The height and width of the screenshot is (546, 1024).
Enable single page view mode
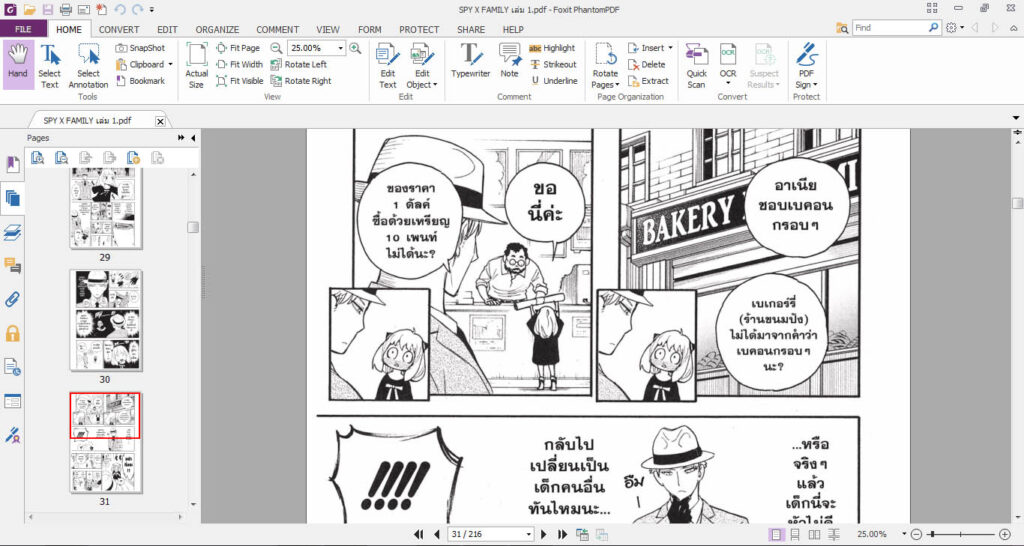(775, 534)
